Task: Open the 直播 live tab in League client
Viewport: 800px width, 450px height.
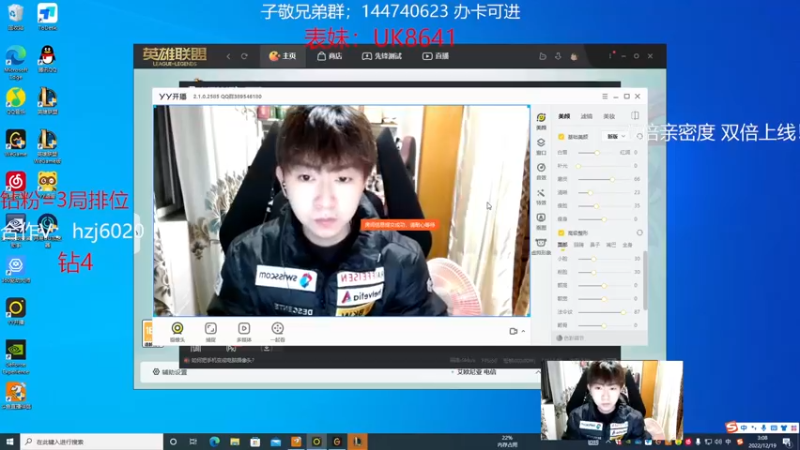Action: [436, 56]
